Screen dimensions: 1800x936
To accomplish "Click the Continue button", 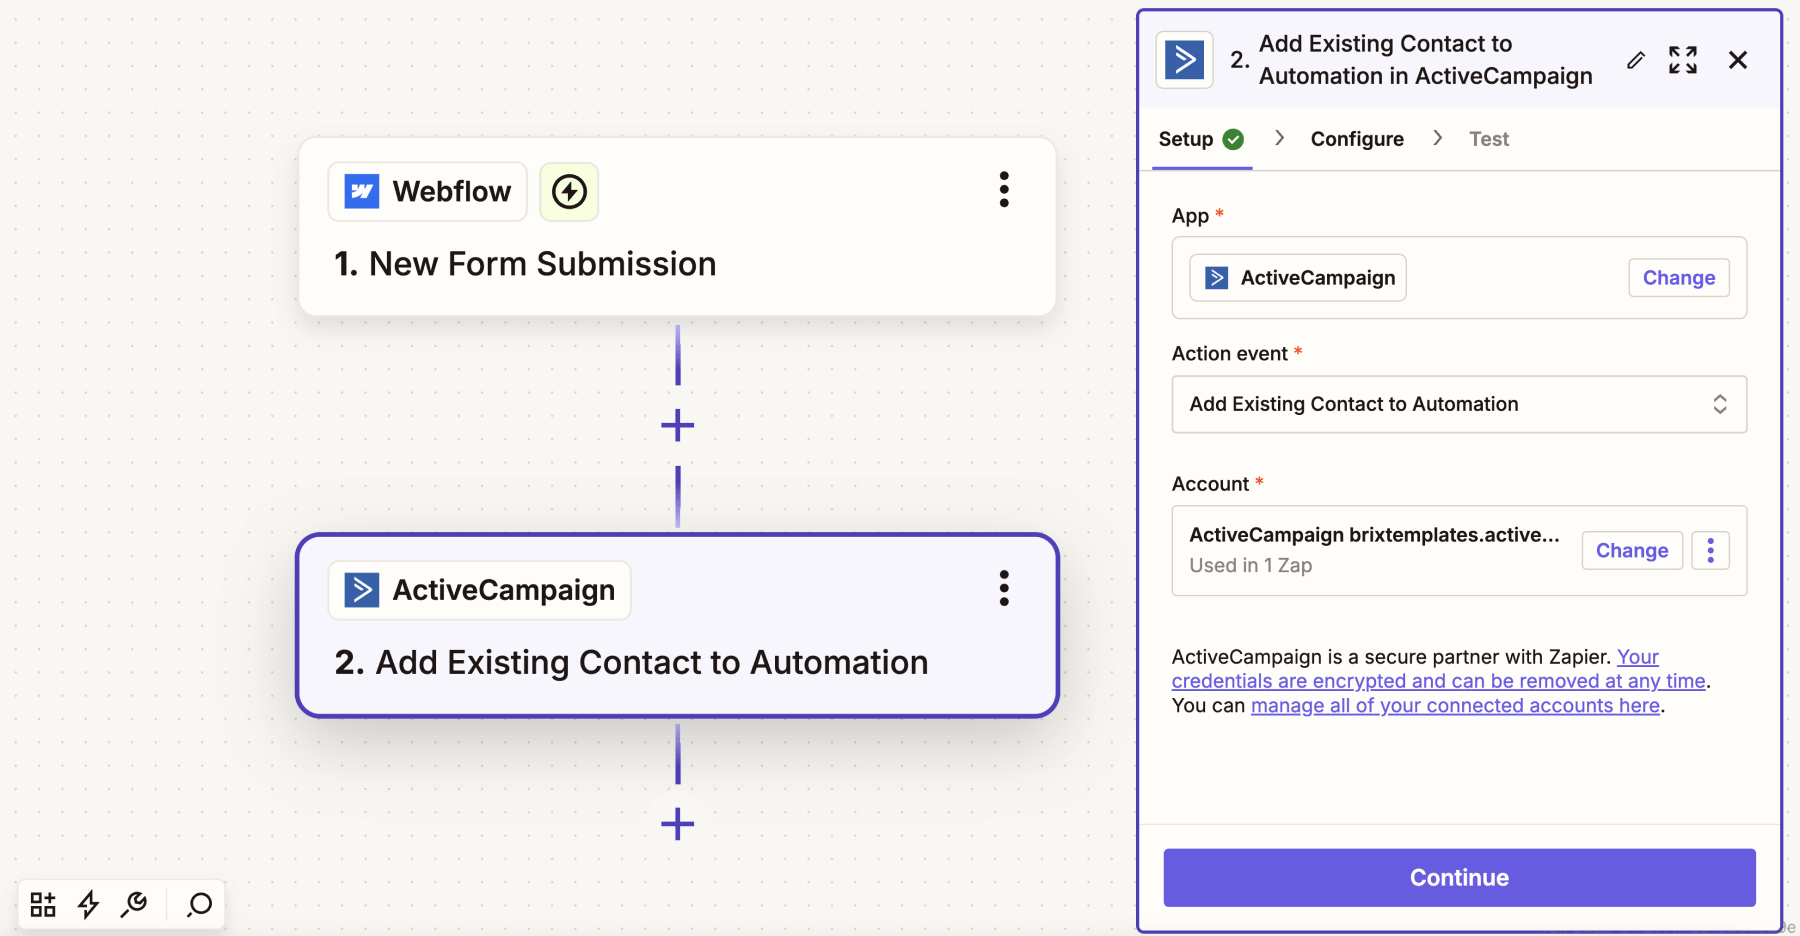I will pyautogui.click(x=1459, y=877).
